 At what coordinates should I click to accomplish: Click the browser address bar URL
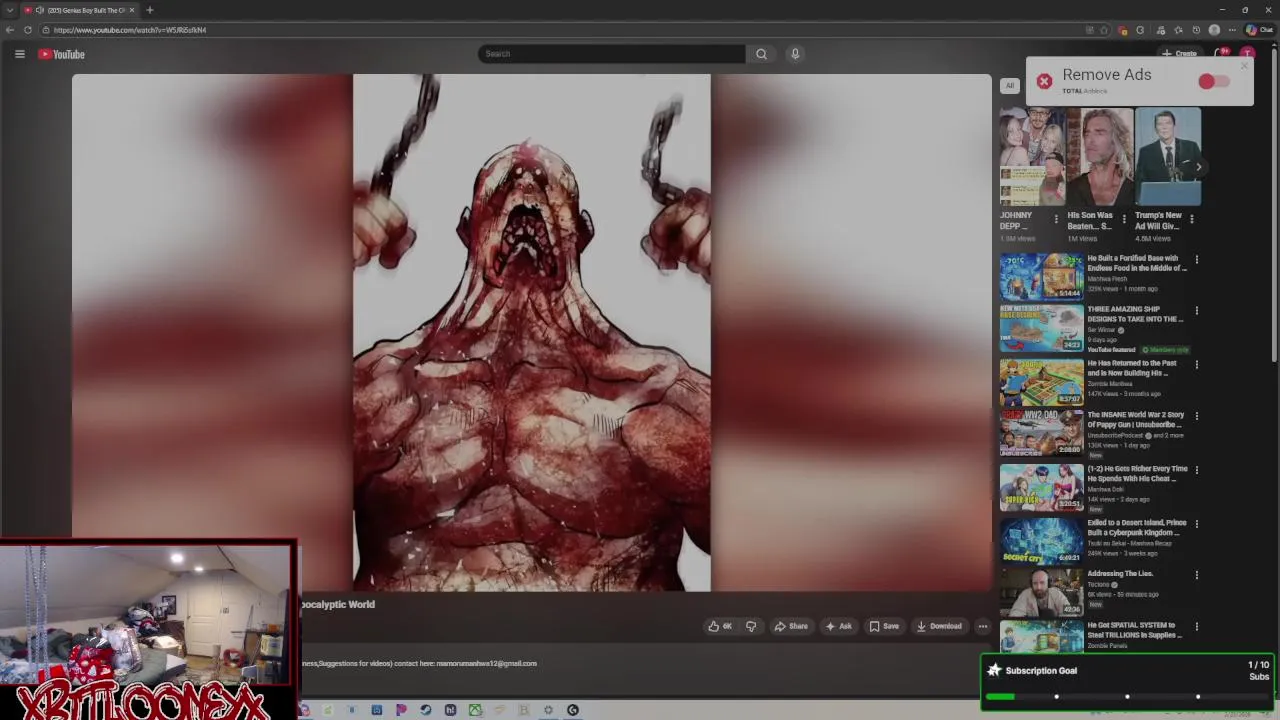click(x=130, y=30)
